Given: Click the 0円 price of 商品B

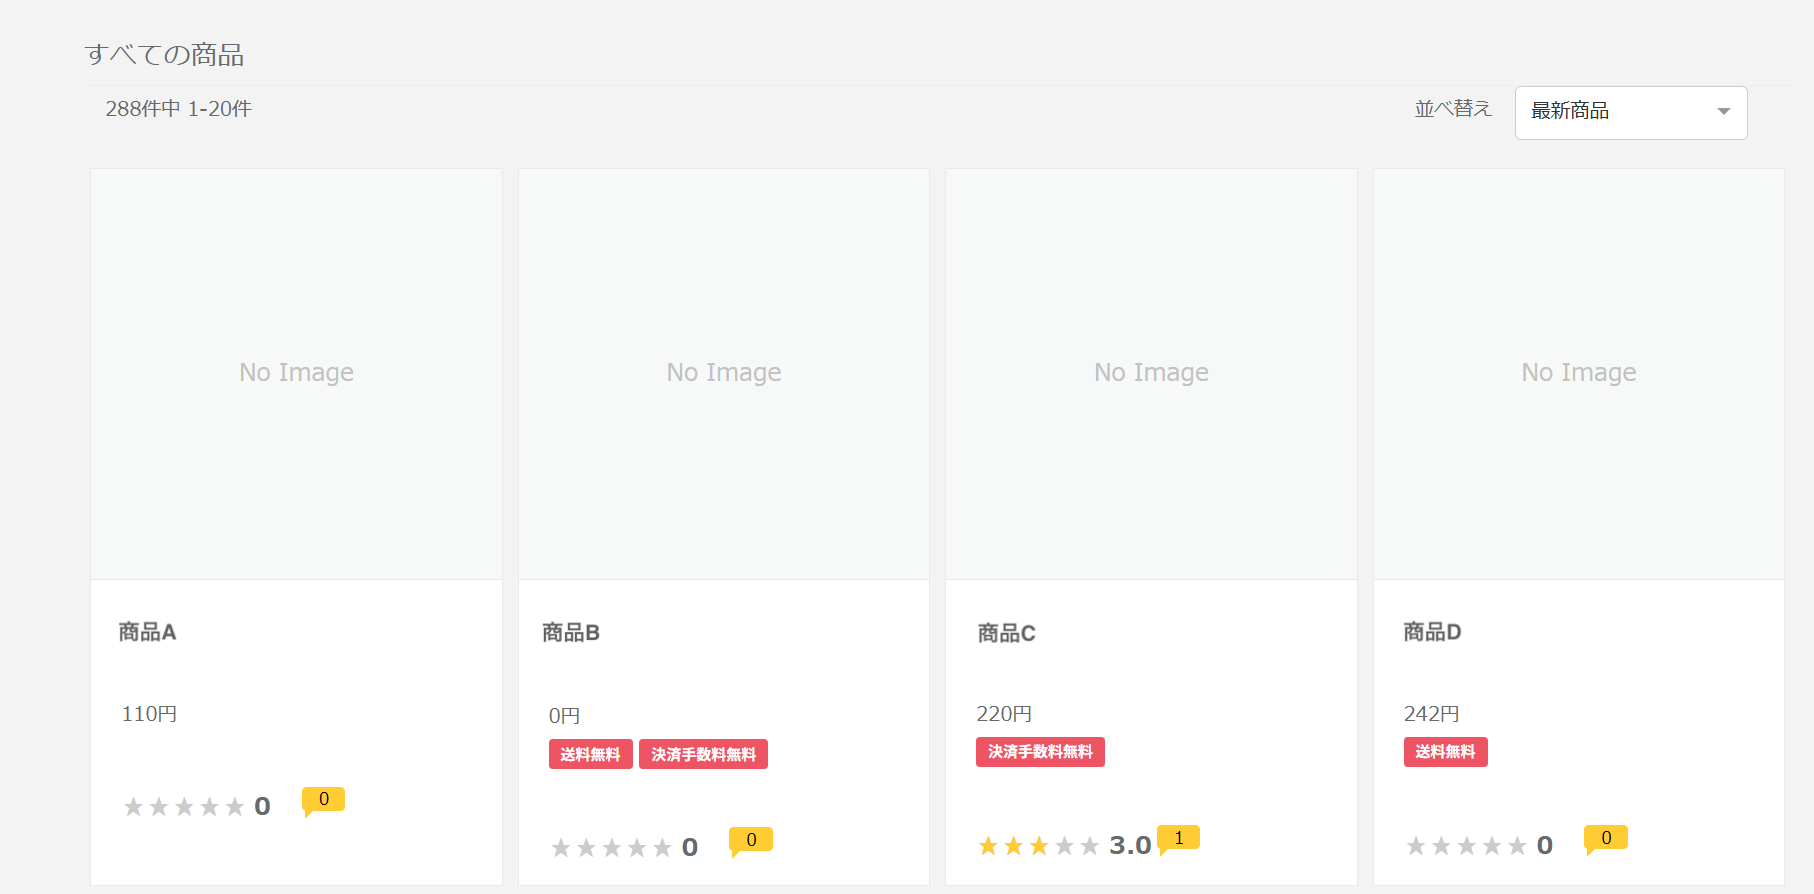Looking at the screenshot, I should (x=564, y=716).
